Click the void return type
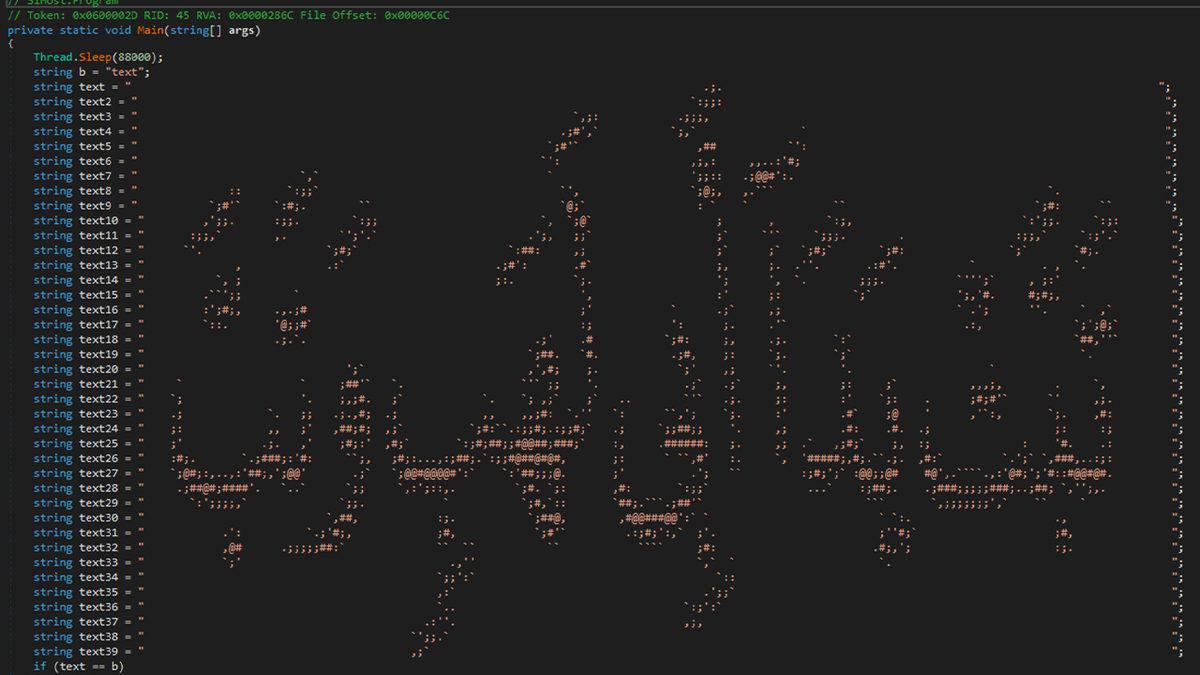 tap(118, 31)
